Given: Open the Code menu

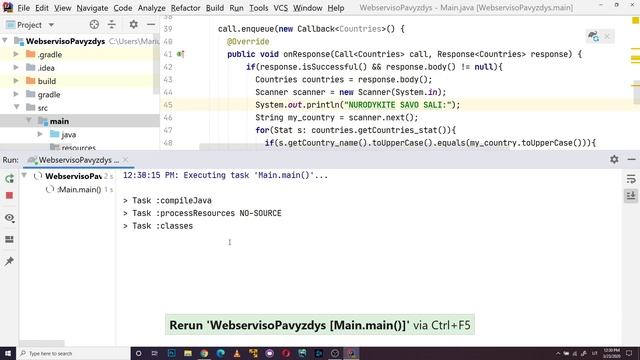Looking at the screenshot, I should [122, 8].
